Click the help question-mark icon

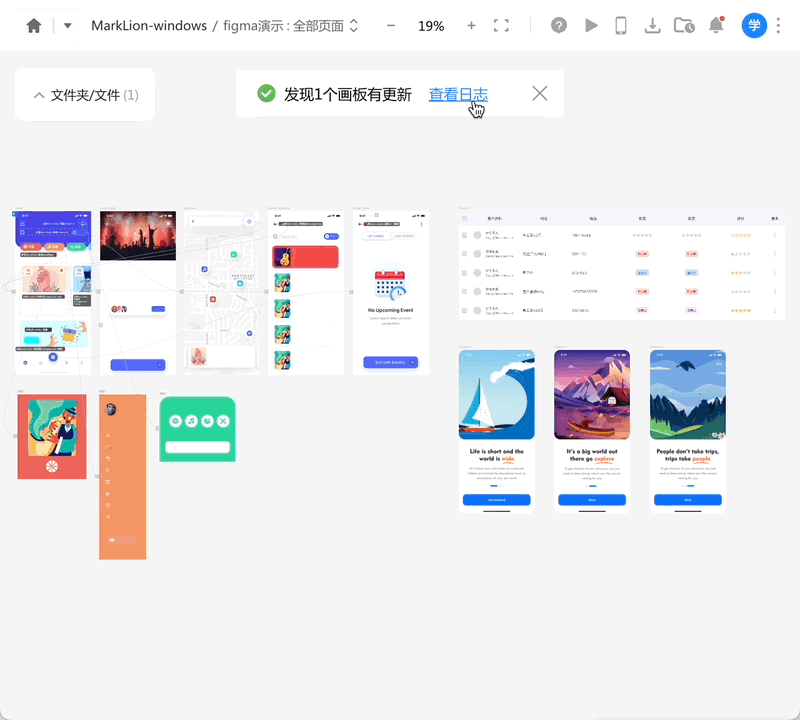tap(559, 25)
